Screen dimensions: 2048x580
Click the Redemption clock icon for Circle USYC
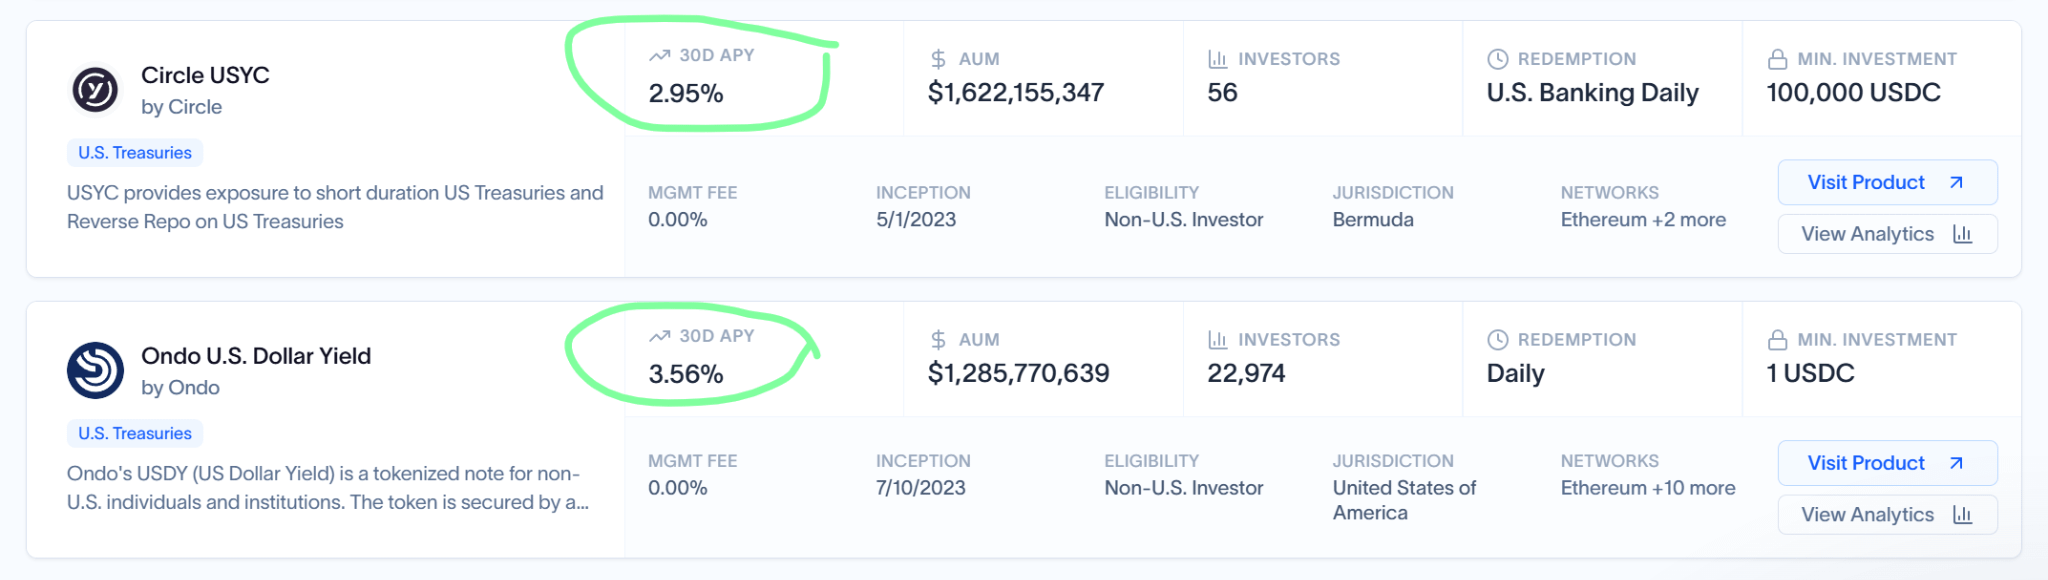click(x=1497, y=59)
